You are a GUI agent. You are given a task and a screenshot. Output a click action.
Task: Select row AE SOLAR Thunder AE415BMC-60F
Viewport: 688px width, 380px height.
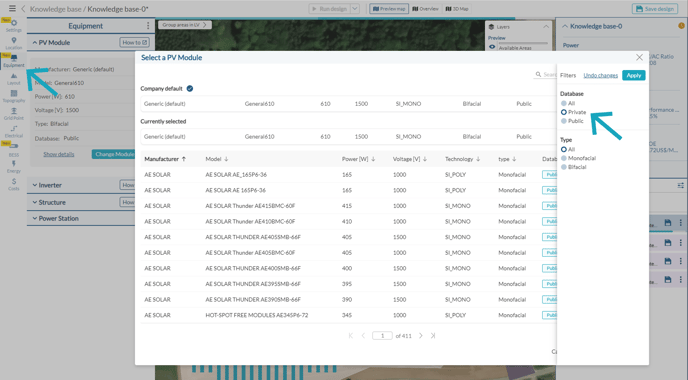click(348, 206)
